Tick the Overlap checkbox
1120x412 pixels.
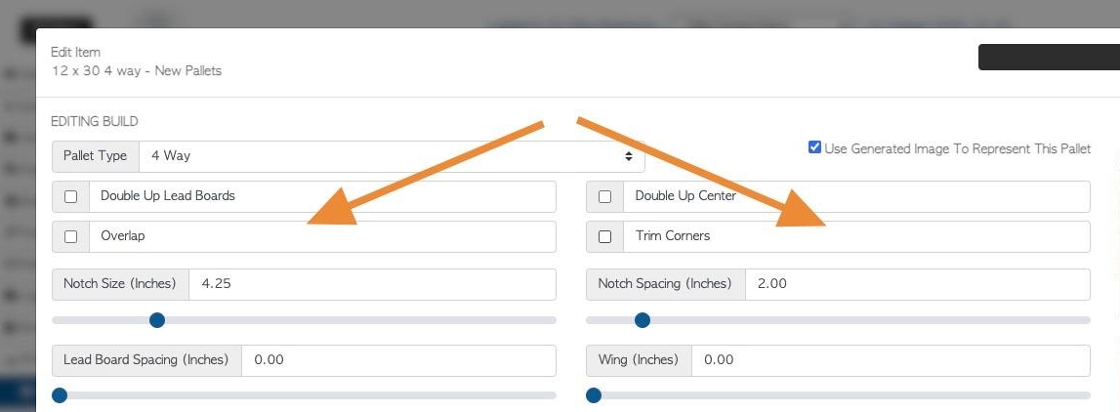[x=71, y=236]
